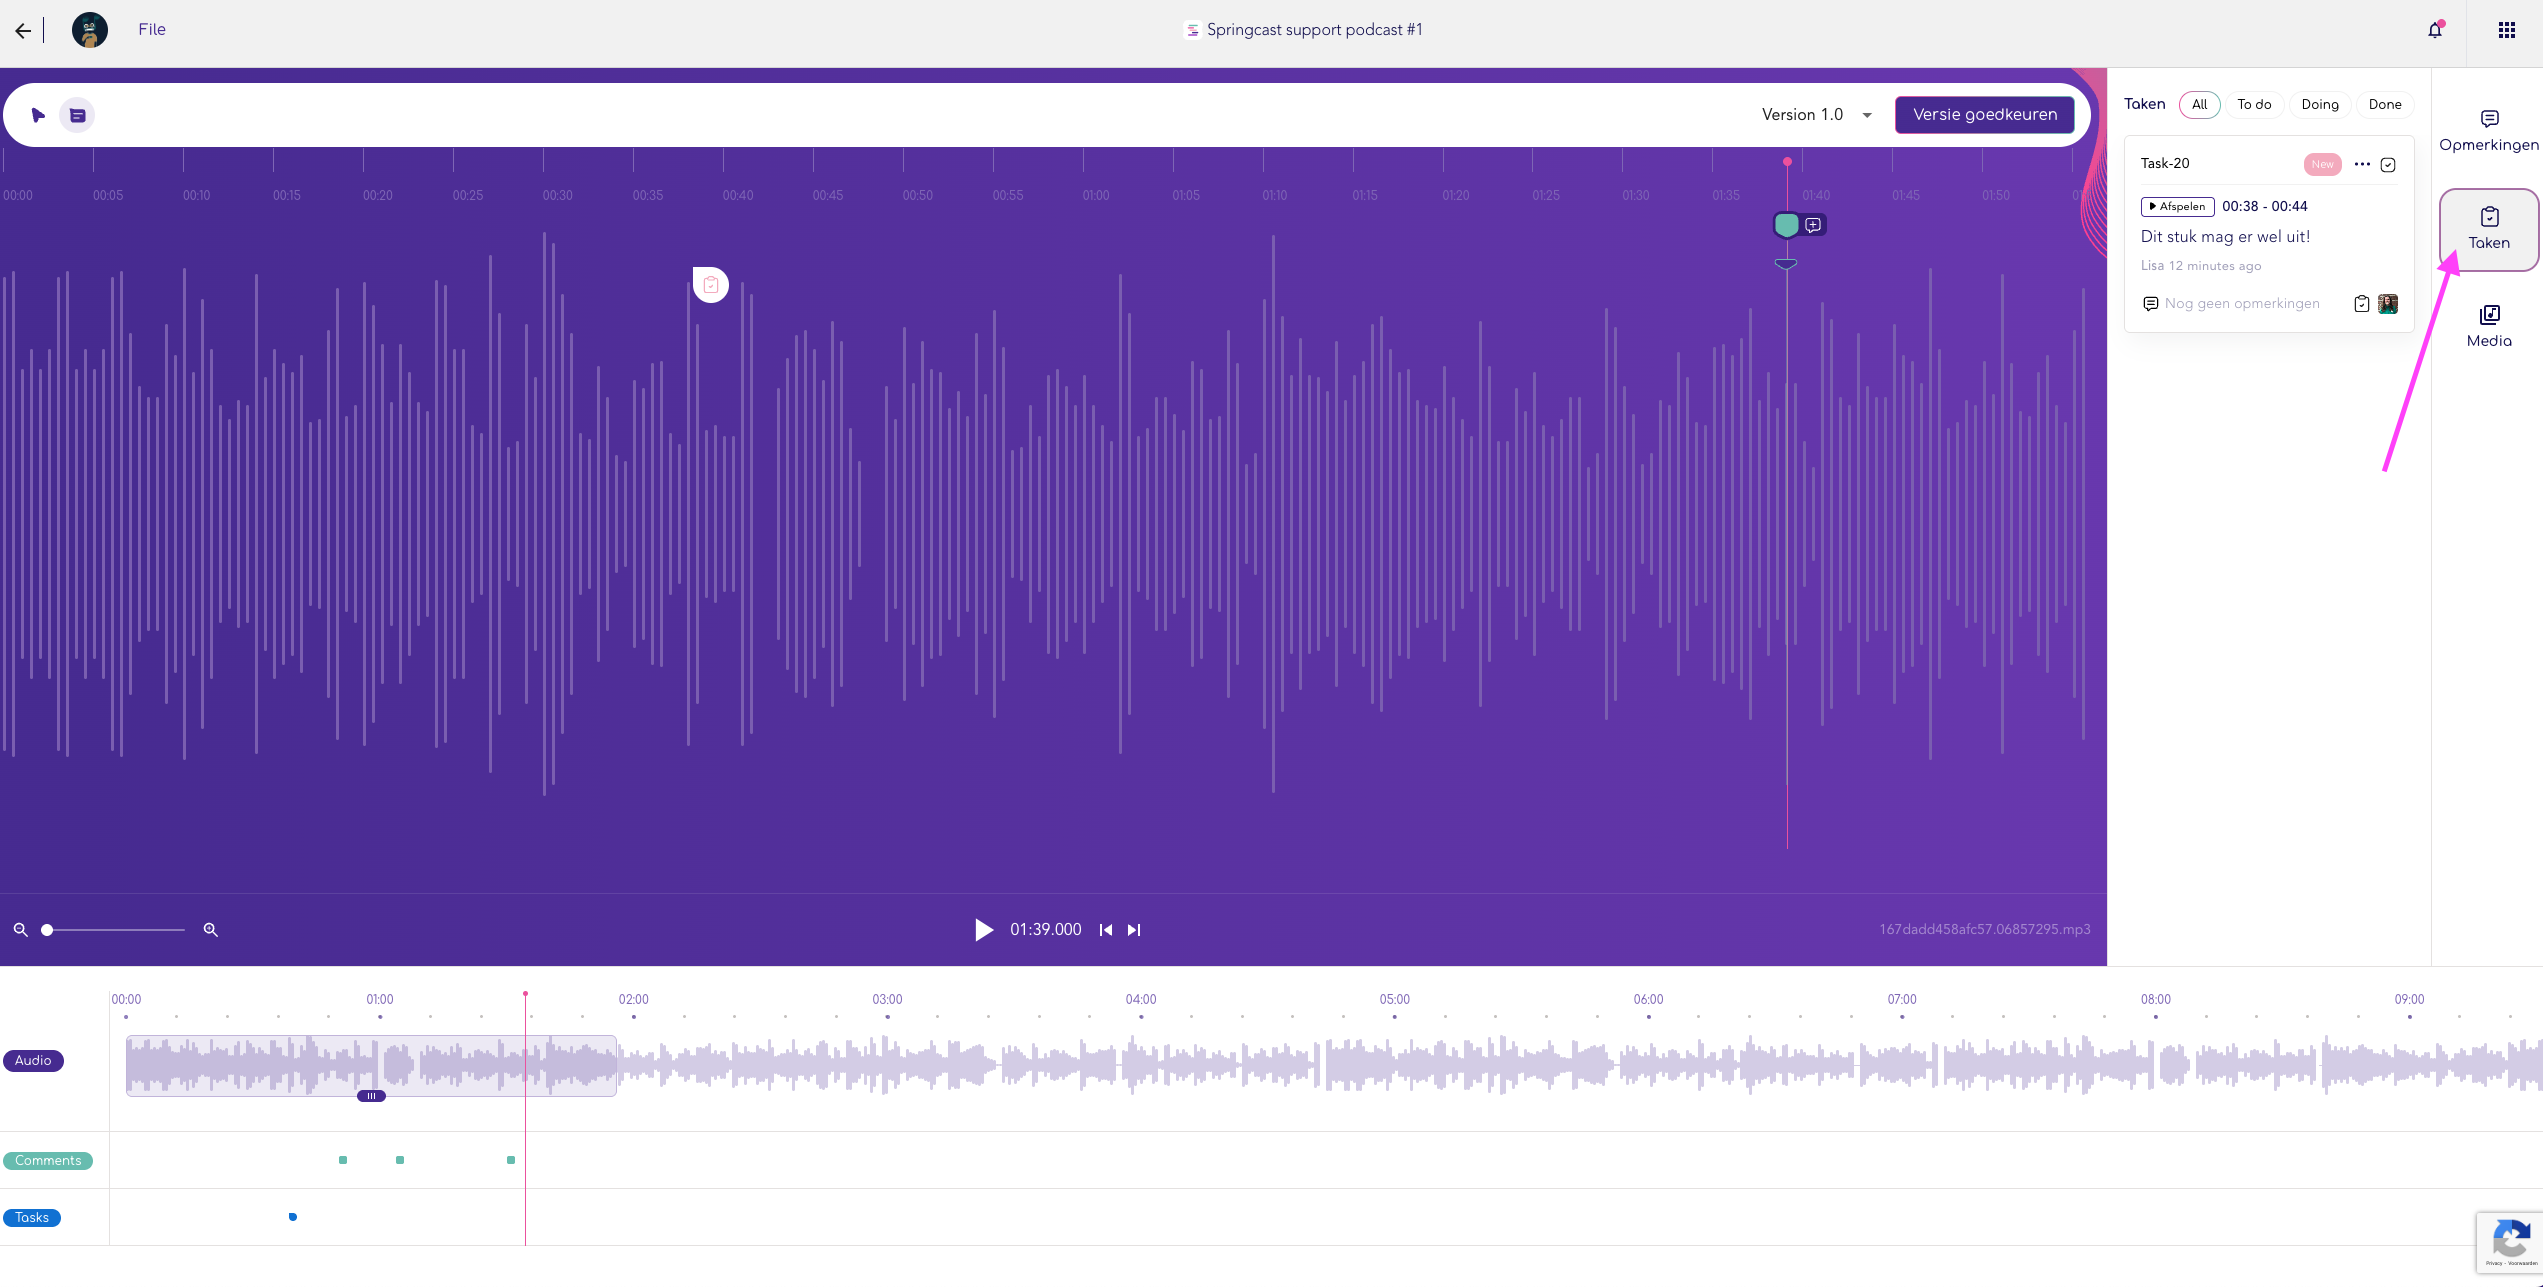The image size is (2543, 1287).
Task: Click Versie goedkeuren button
Action: tap(1985, 115)
